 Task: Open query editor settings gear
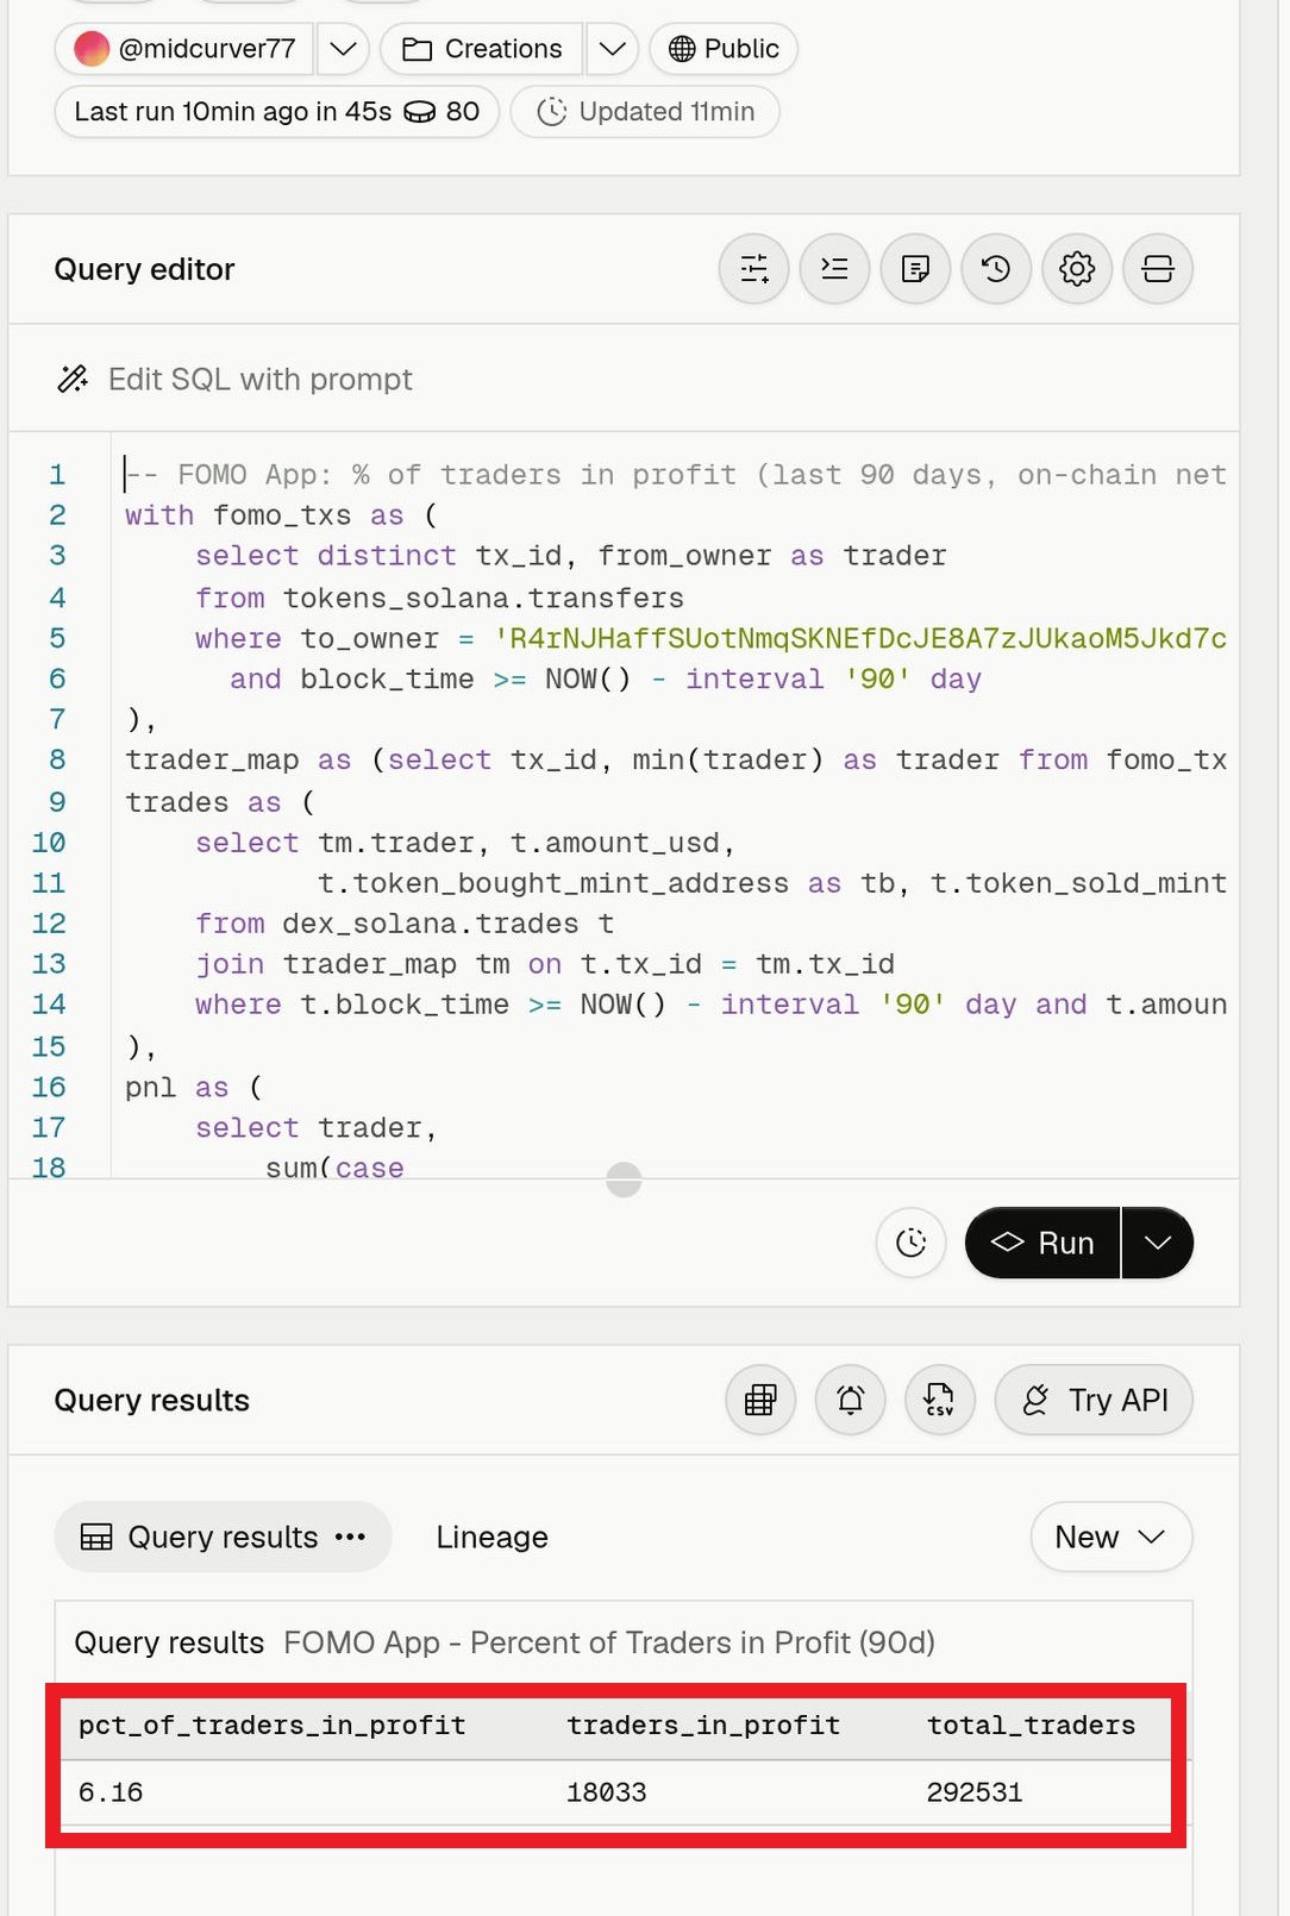(1077, 269)
